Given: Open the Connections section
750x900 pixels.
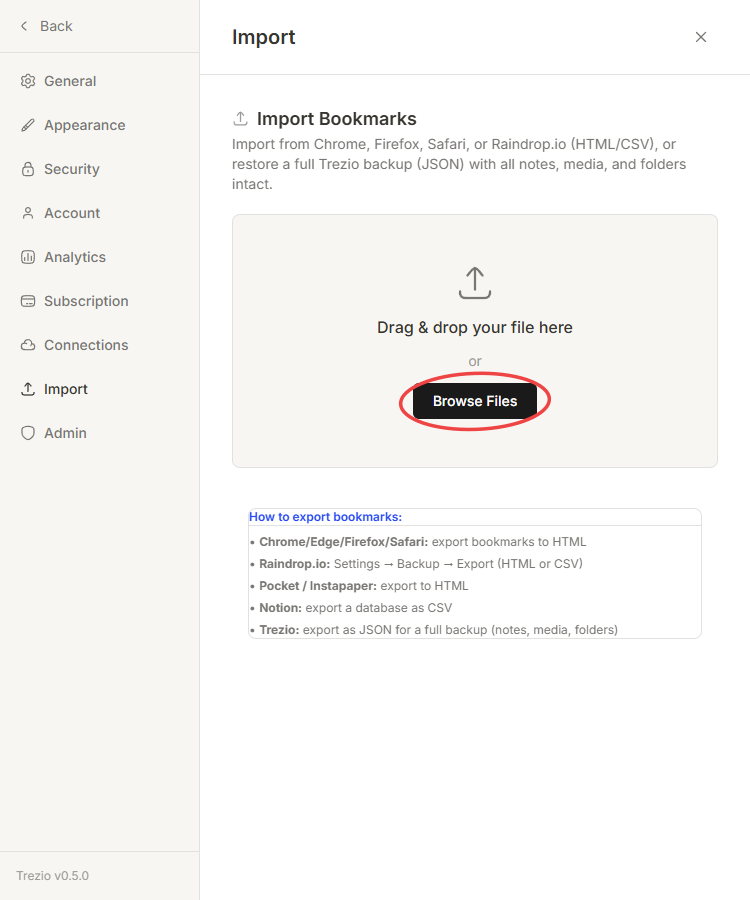Looking at the screenshot, I should 86,345.
